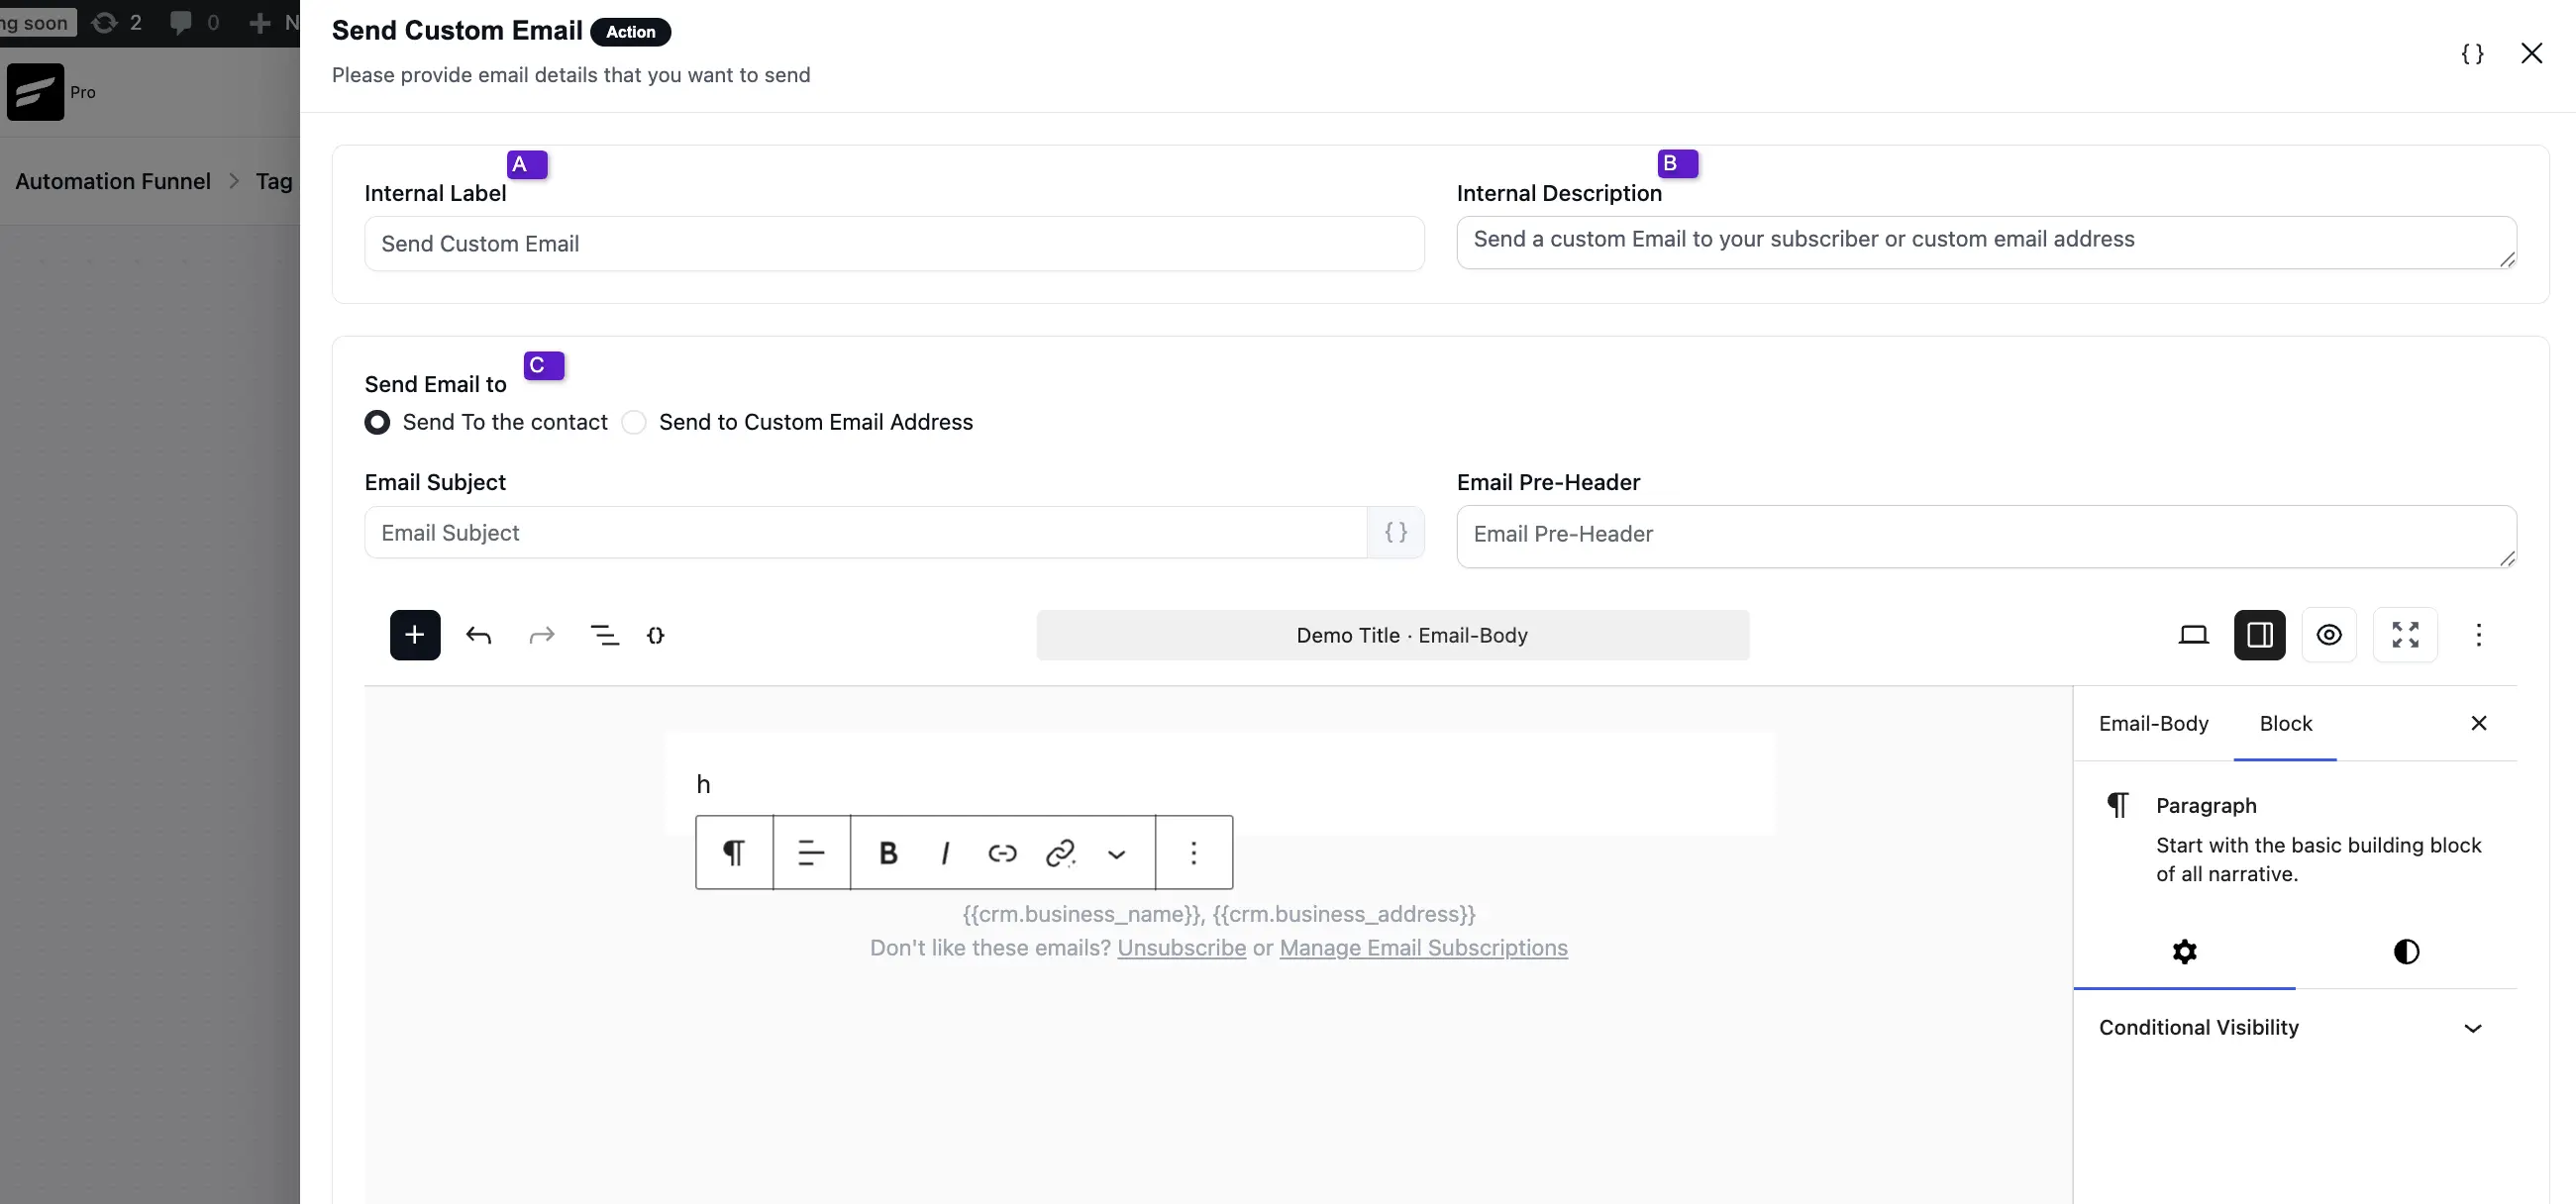
Task: Focus the Internal Label field
Action: [x=895, y=243]
